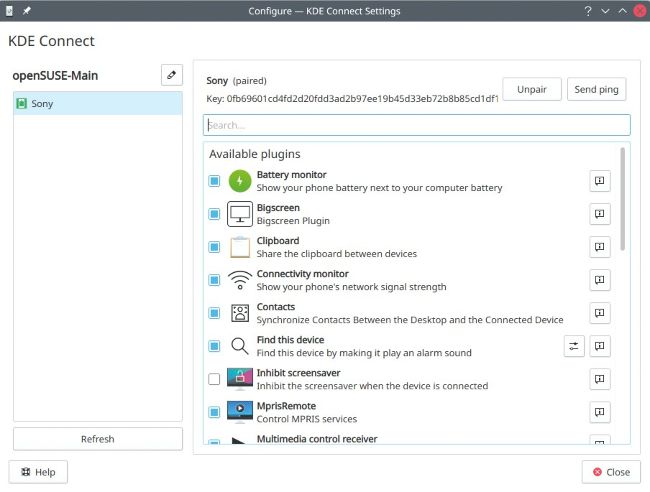This screenshot has height=492, width=650.
Task: Click the pencil rename device icon
Action: pos(171,75)
